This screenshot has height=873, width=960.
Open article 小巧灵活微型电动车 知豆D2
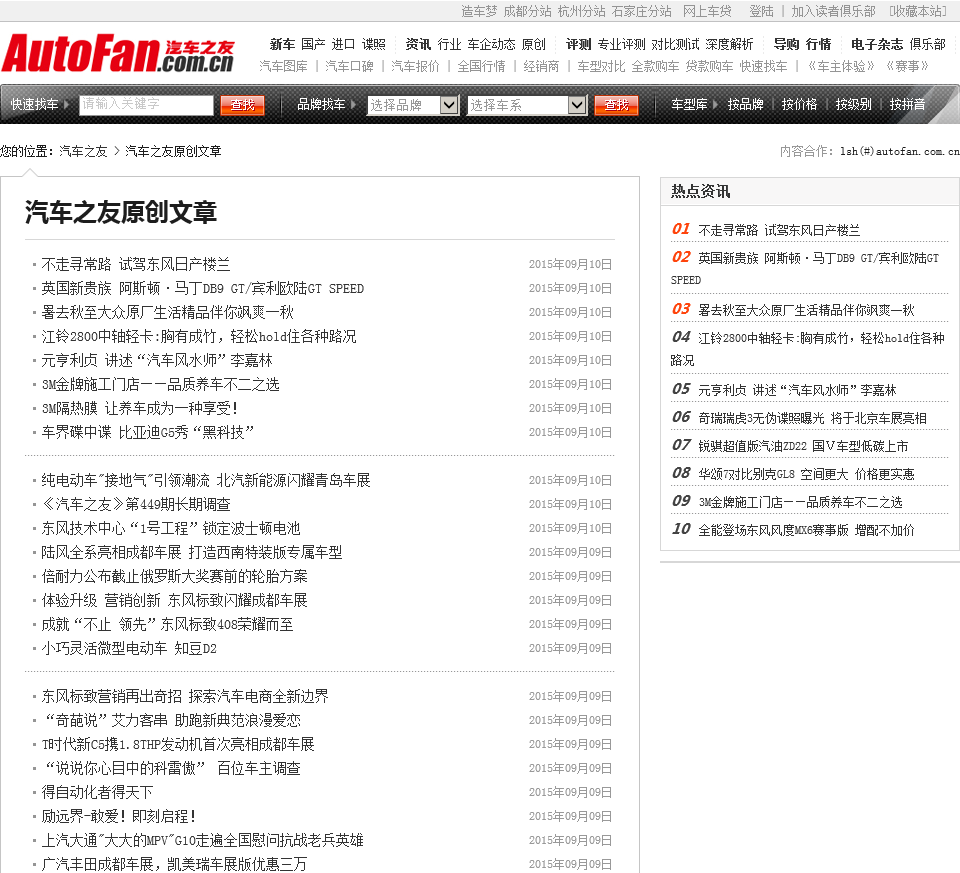(x=129, y=648)
